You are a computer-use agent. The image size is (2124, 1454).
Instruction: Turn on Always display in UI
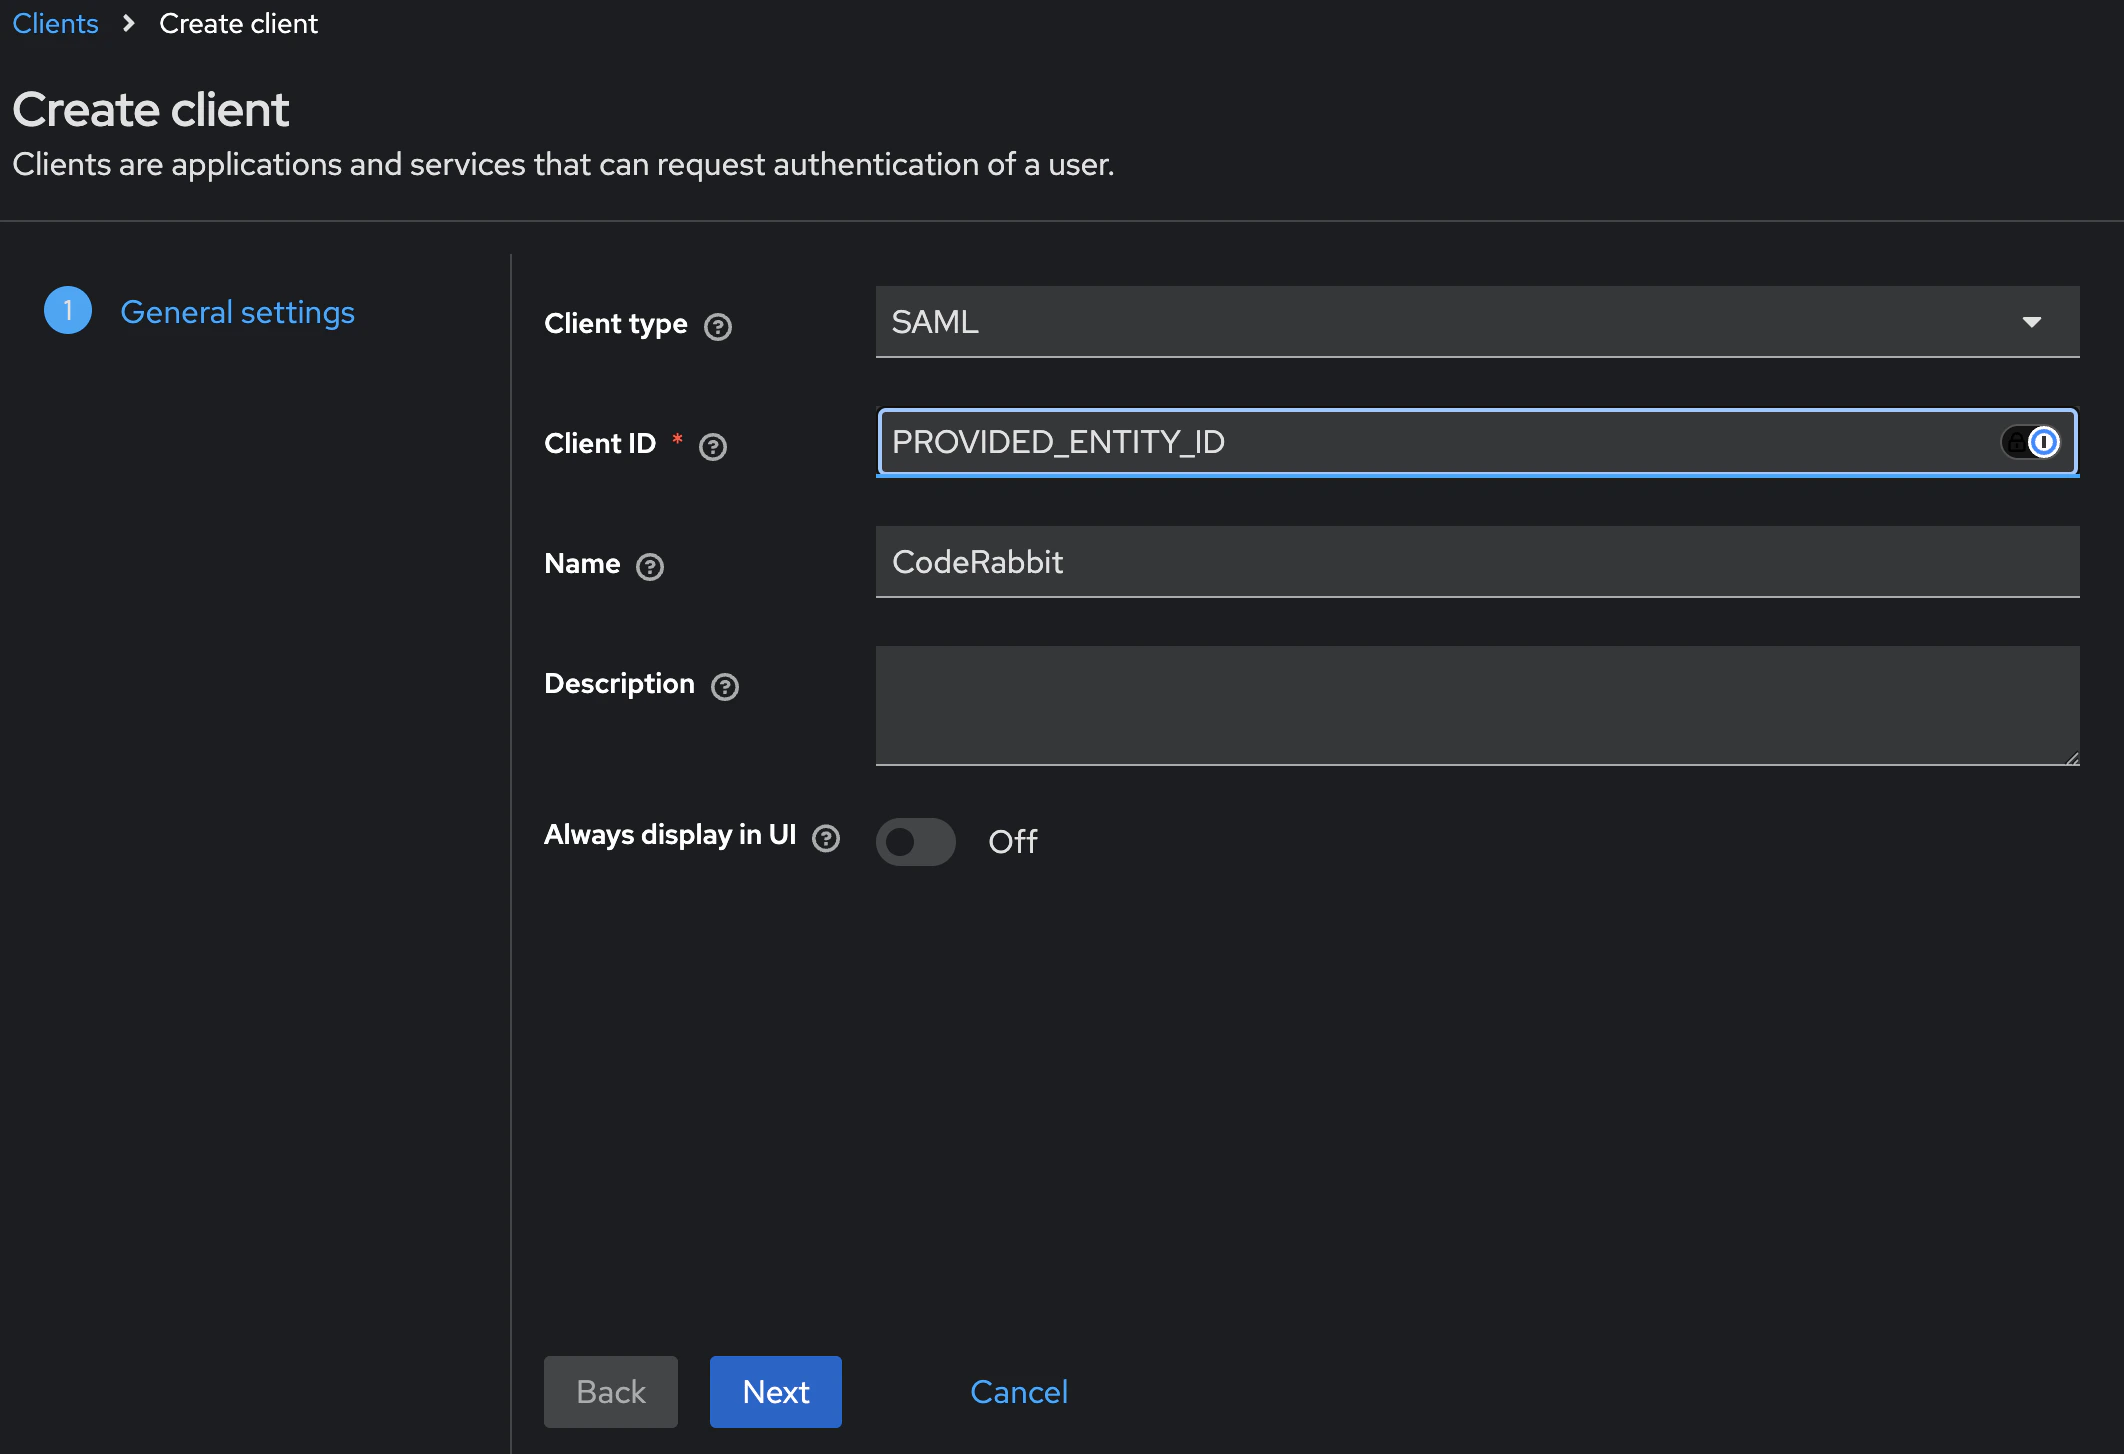pyautogui.click(x=915, y=841)
